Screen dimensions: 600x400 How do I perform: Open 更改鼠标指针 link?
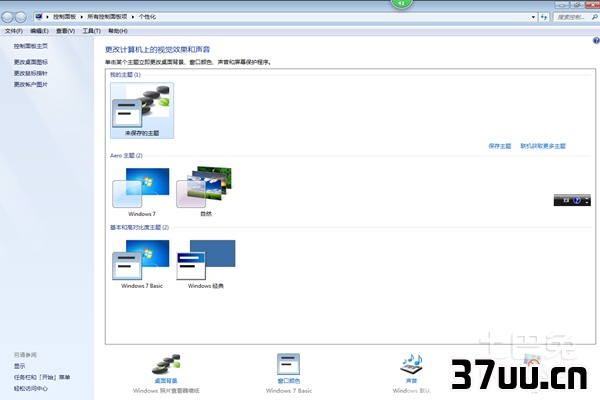[31, 73]
